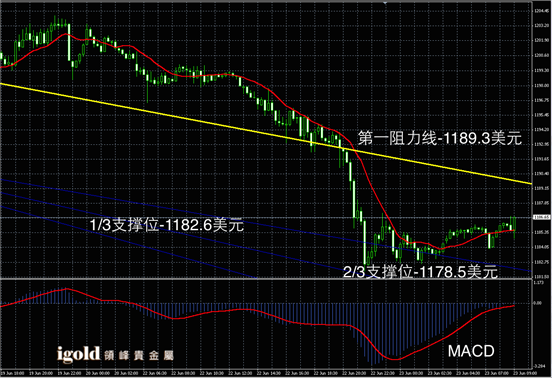Click the 20 Jun 00:00 time label
The width and height of the screenshot is (552, 378).
[98, 373]
